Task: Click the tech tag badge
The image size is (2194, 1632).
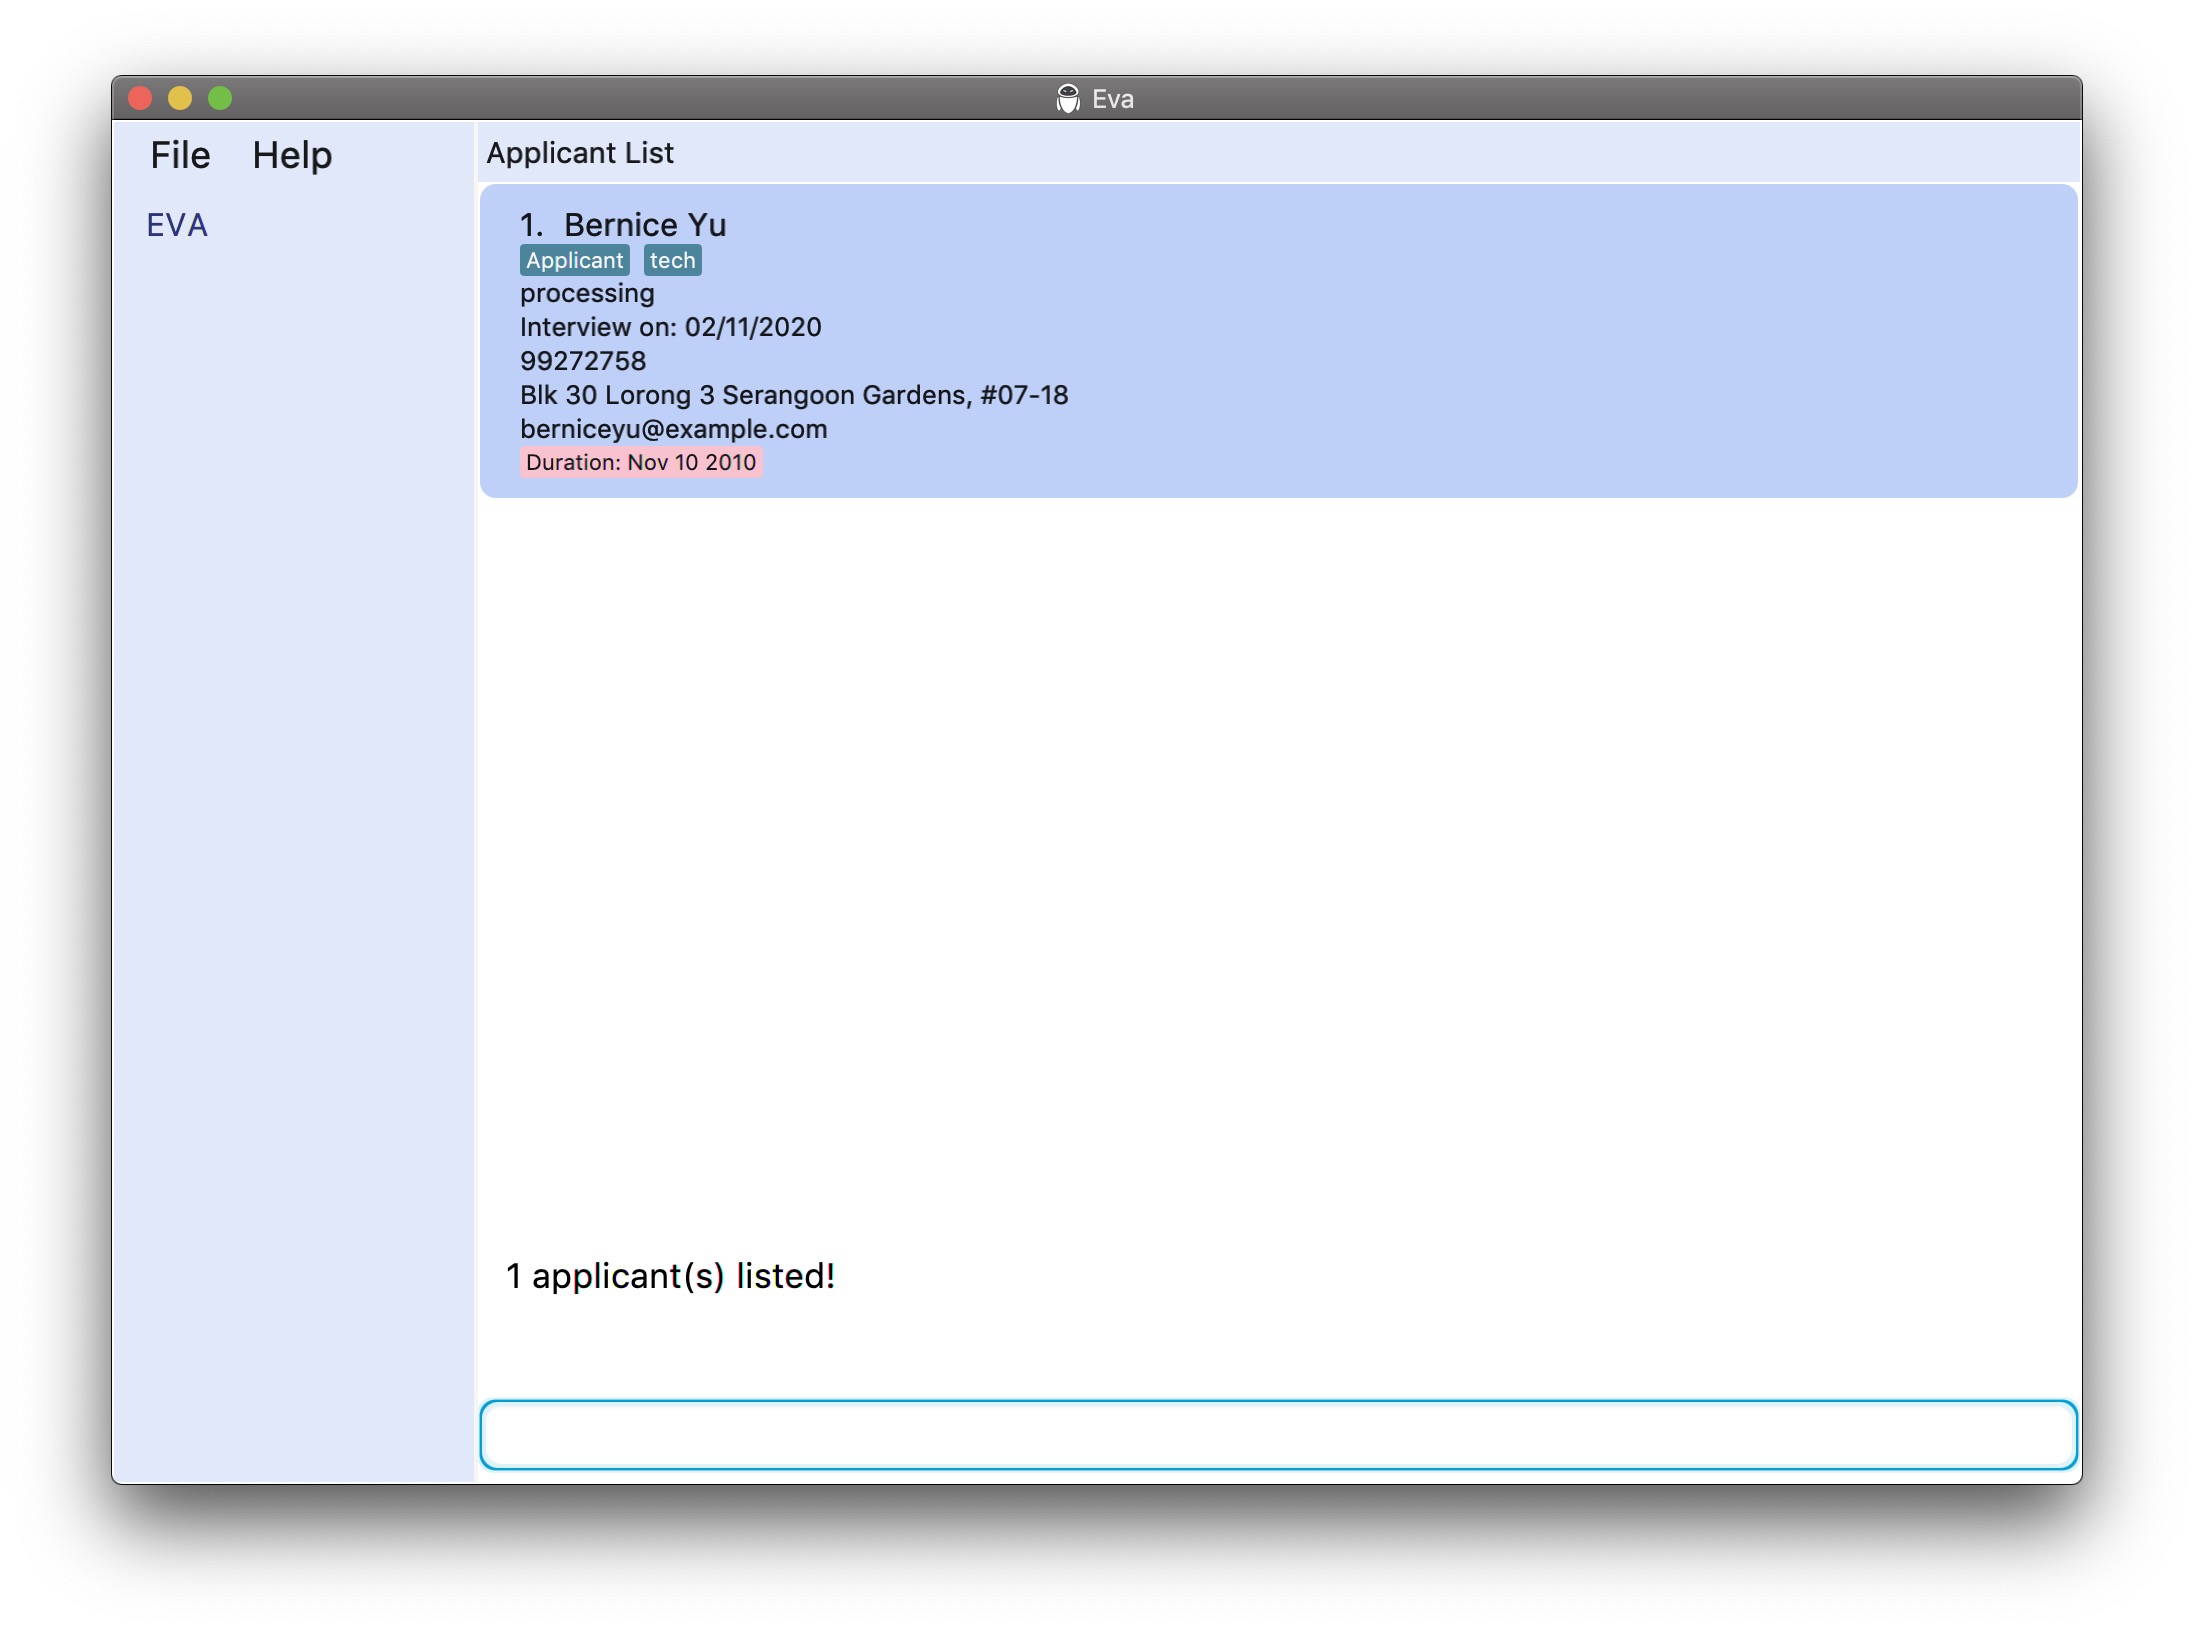Action: (672, 260)
